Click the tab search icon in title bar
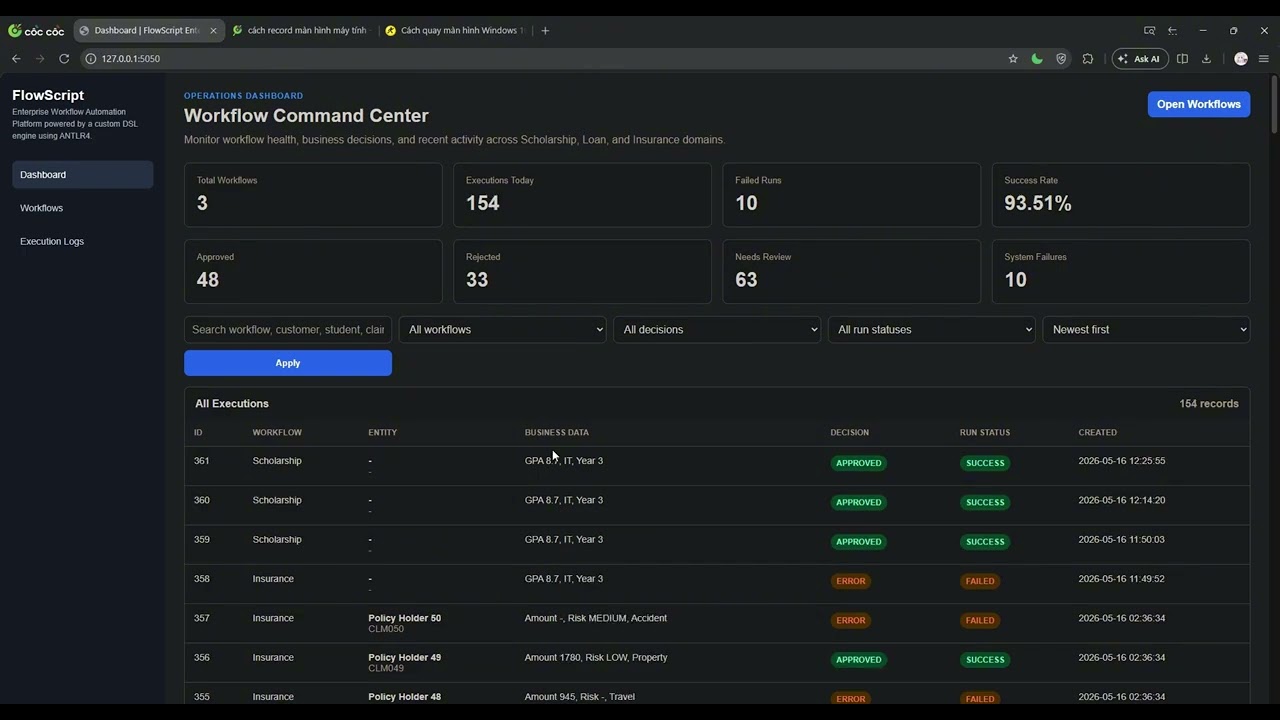Image resolution: width=1280 pixels, height=720 pixels. [1149, 30]
